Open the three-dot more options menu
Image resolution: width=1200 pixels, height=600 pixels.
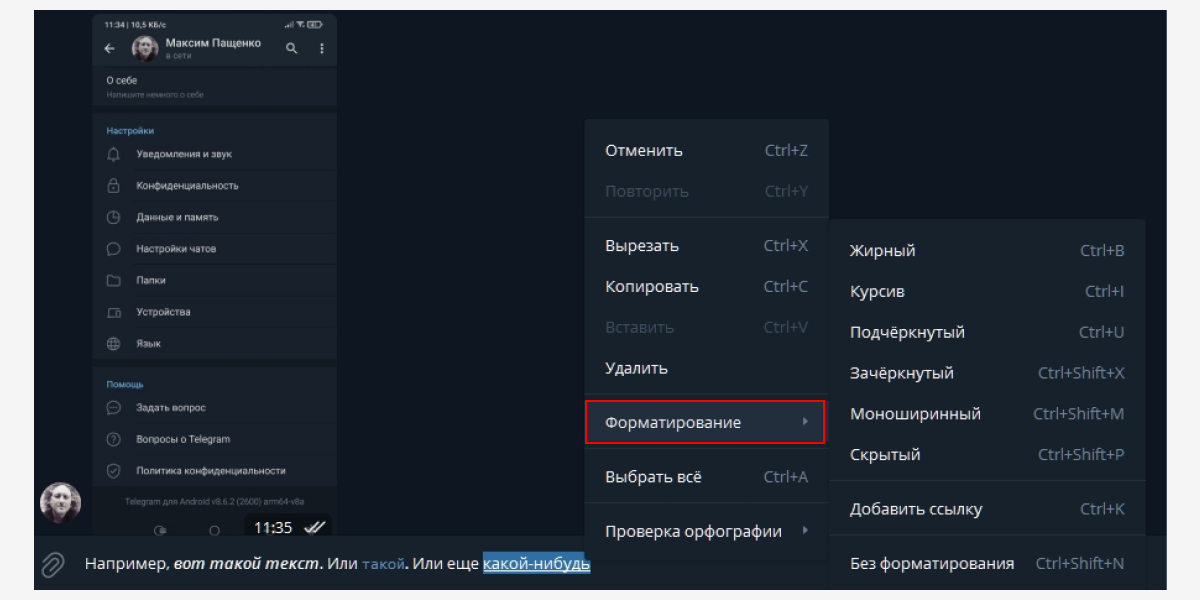[322, 48]
